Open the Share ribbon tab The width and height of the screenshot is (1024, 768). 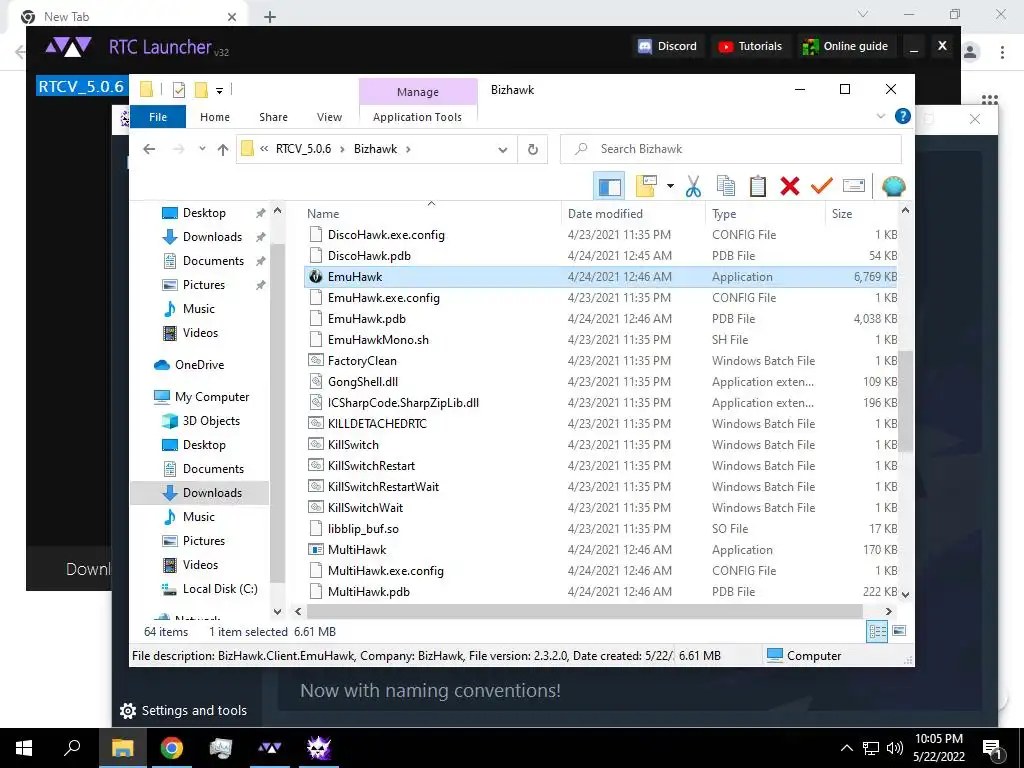point(273,117)
